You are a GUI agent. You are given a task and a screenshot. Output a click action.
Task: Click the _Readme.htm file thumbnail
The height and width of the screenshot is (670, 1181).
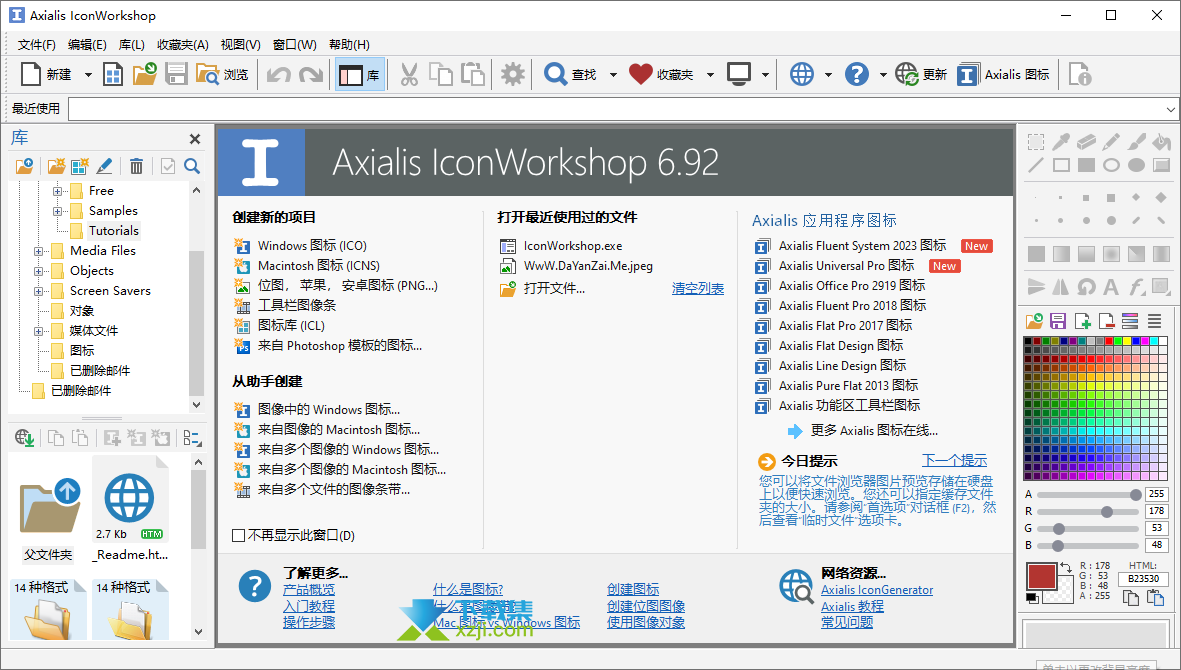[131, 509]
